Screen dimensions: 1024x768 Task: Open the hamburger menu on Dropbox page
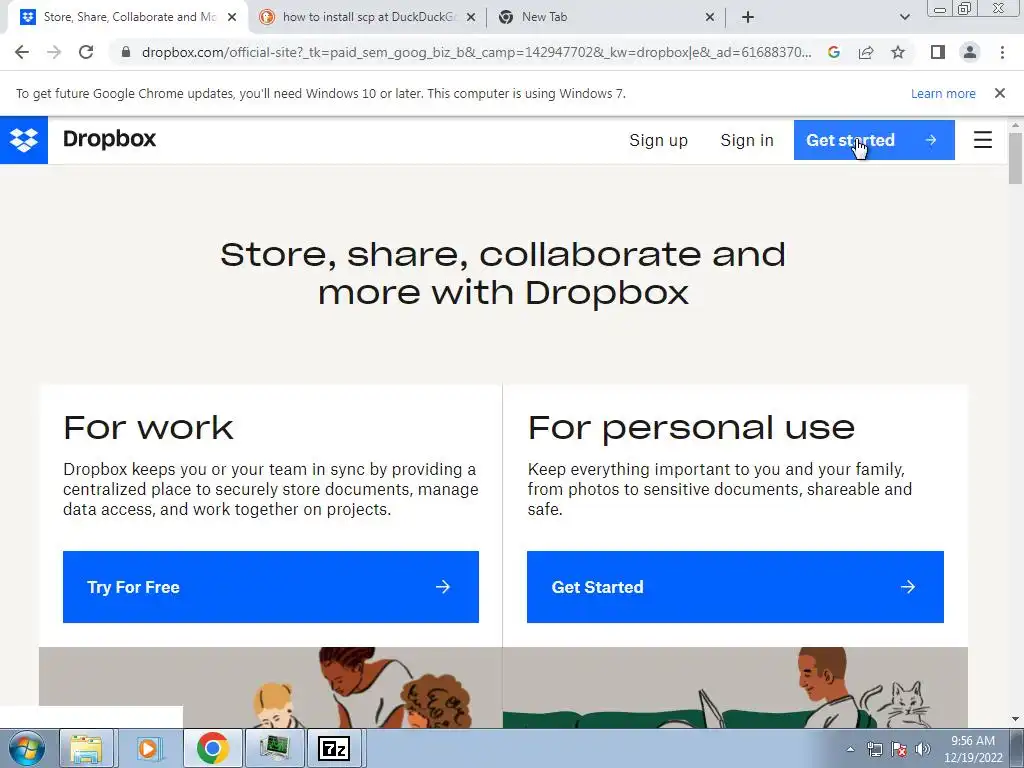click(982, 140)
